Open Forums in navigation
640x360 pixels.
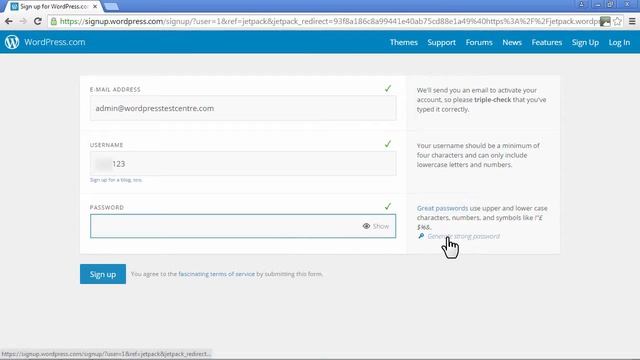click(x=479, y=42)
